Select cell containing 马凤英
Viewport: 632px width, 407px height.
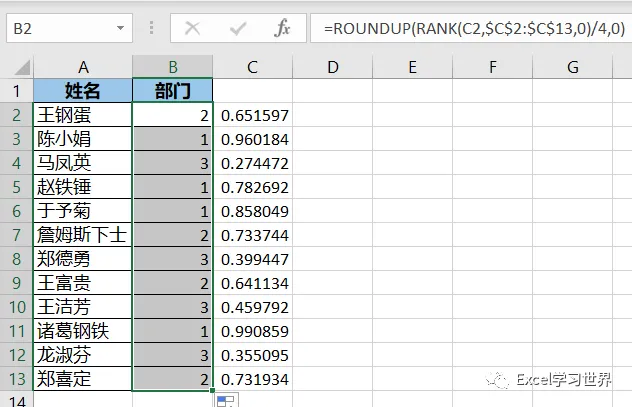pos(83,163)
